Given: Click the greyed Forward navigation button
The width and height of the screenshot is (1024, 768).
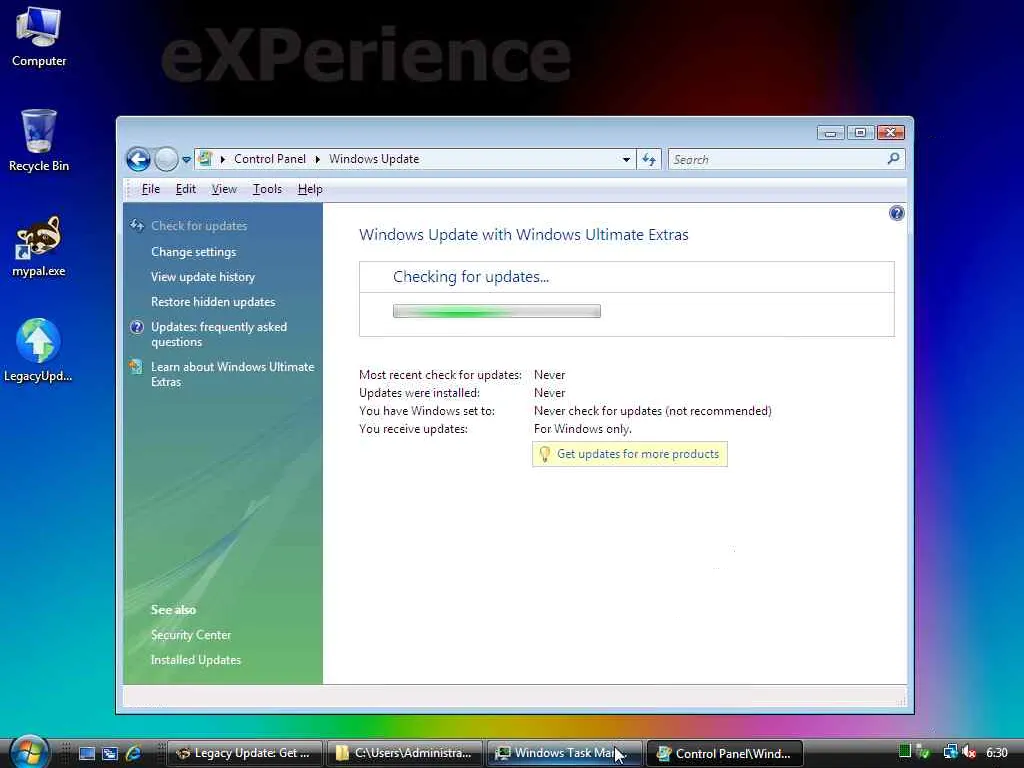Looking at the screenshot, I should [x=167, y=159].
